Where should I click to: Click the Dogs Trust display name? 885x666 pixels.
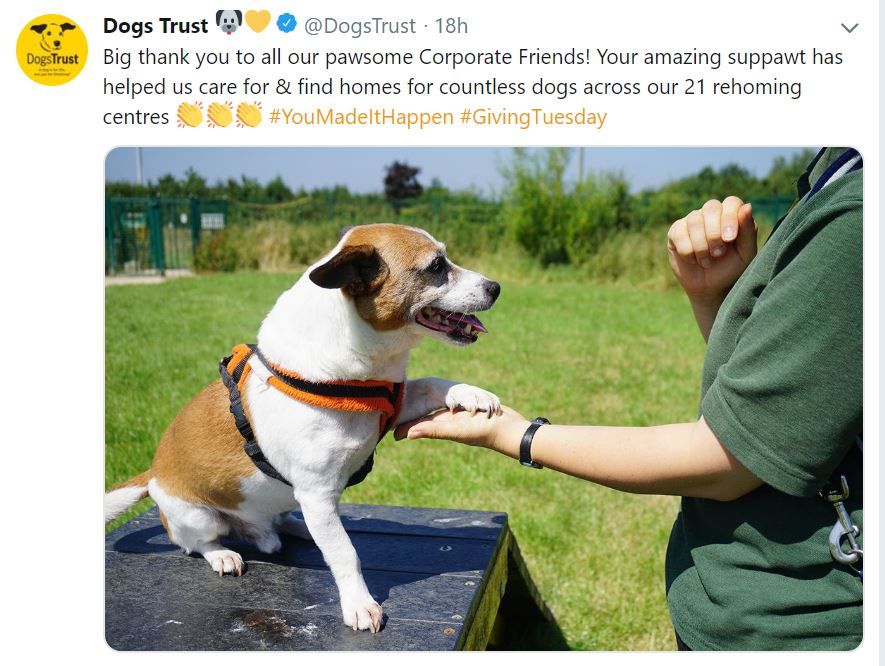156,26
